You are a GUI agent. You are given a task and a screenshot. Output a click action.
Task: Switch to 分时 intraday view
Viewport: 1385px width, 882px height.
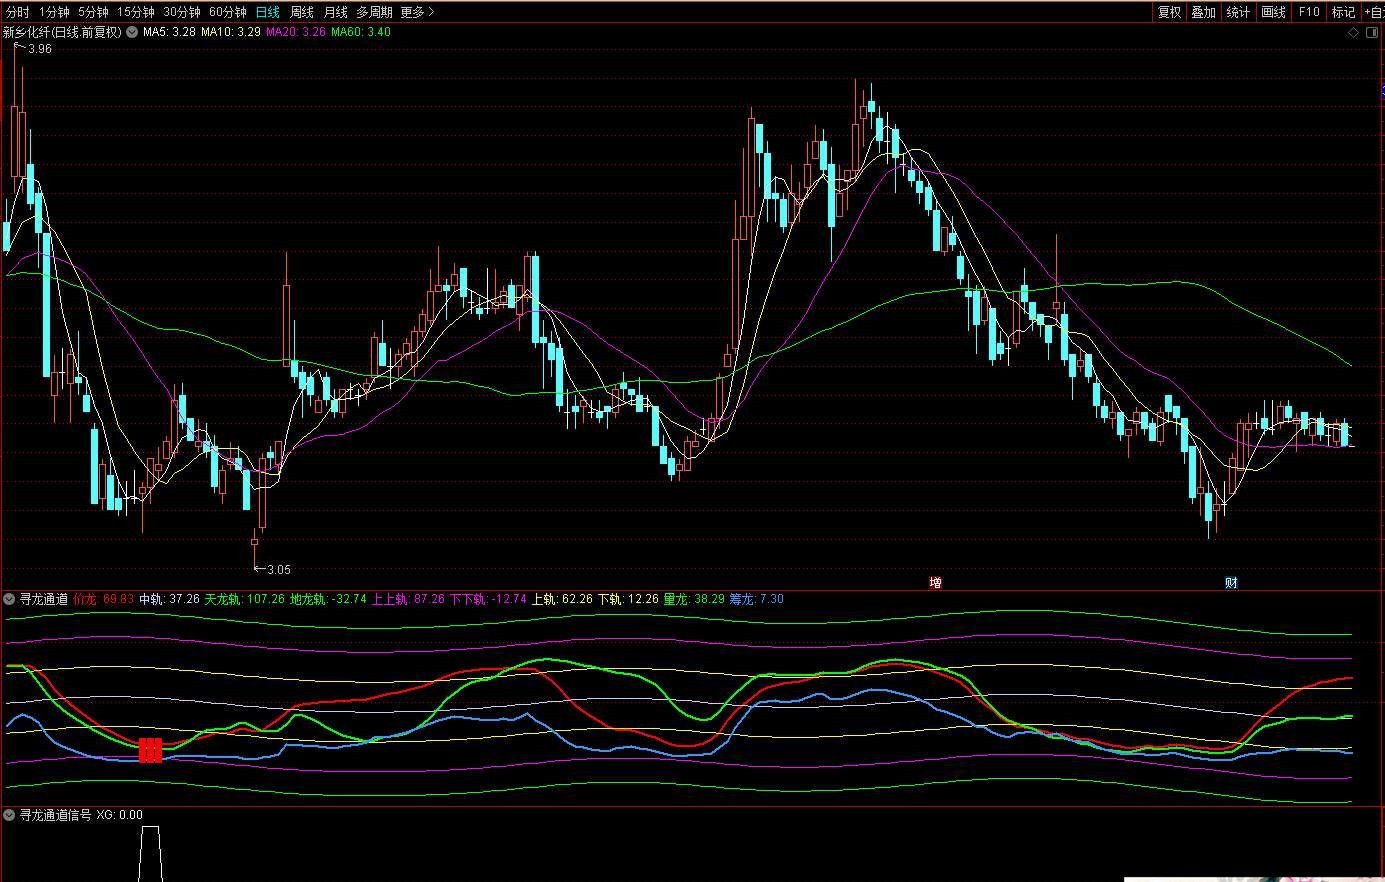[17, 12]
